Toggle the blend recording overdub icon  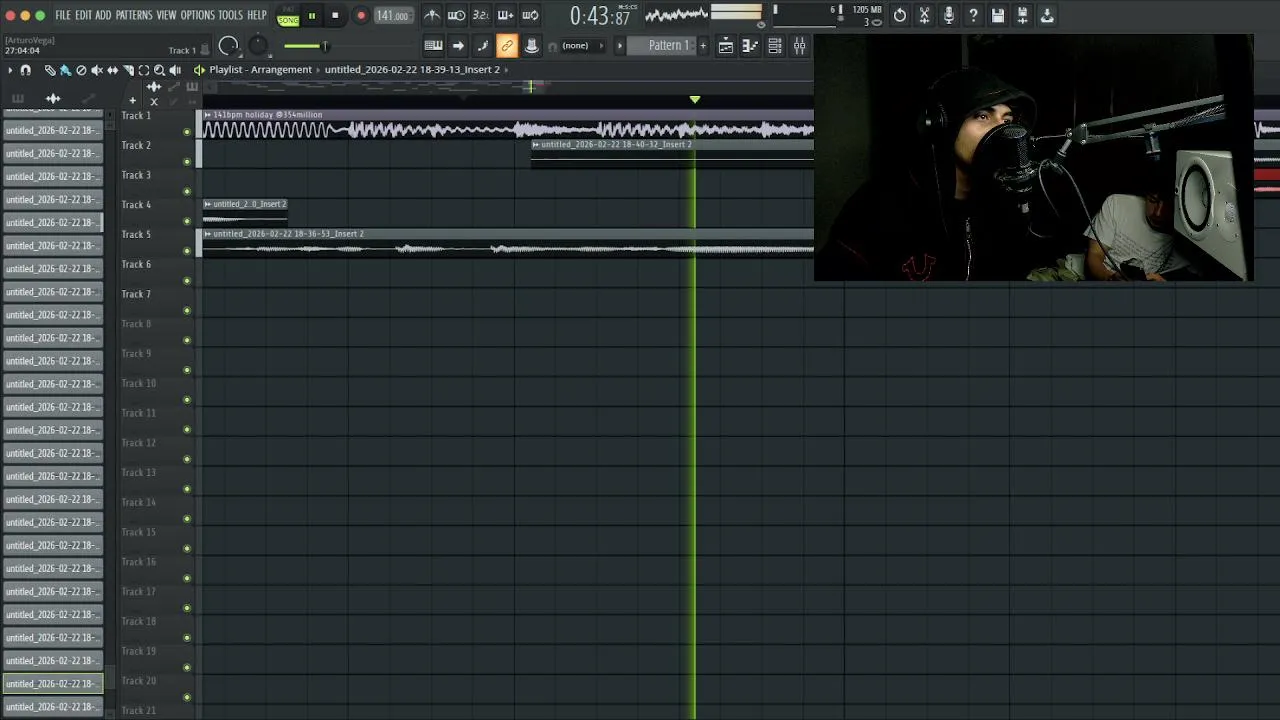point(505,15)
